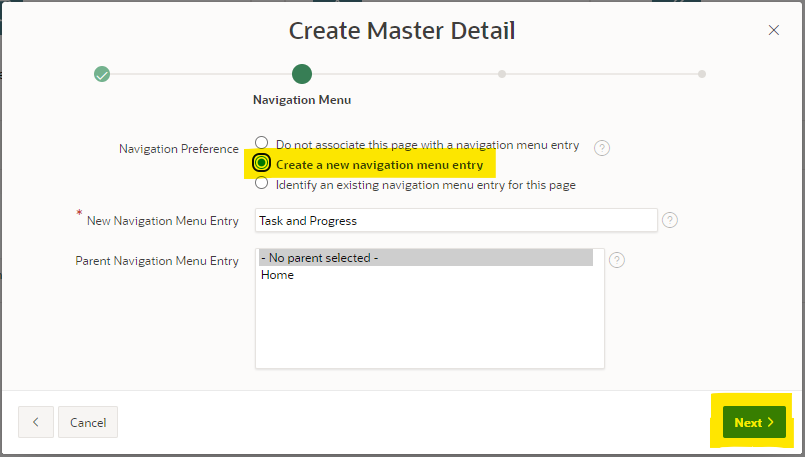
Task: Show help for New Navigation Menu Entry field
Action: tap(670, 220)
